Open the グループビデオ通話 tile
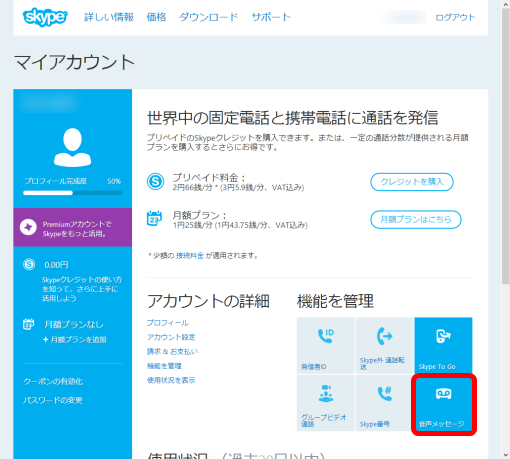Image resolution: width=510 pixels, height=459 pixels. point(326,403)
